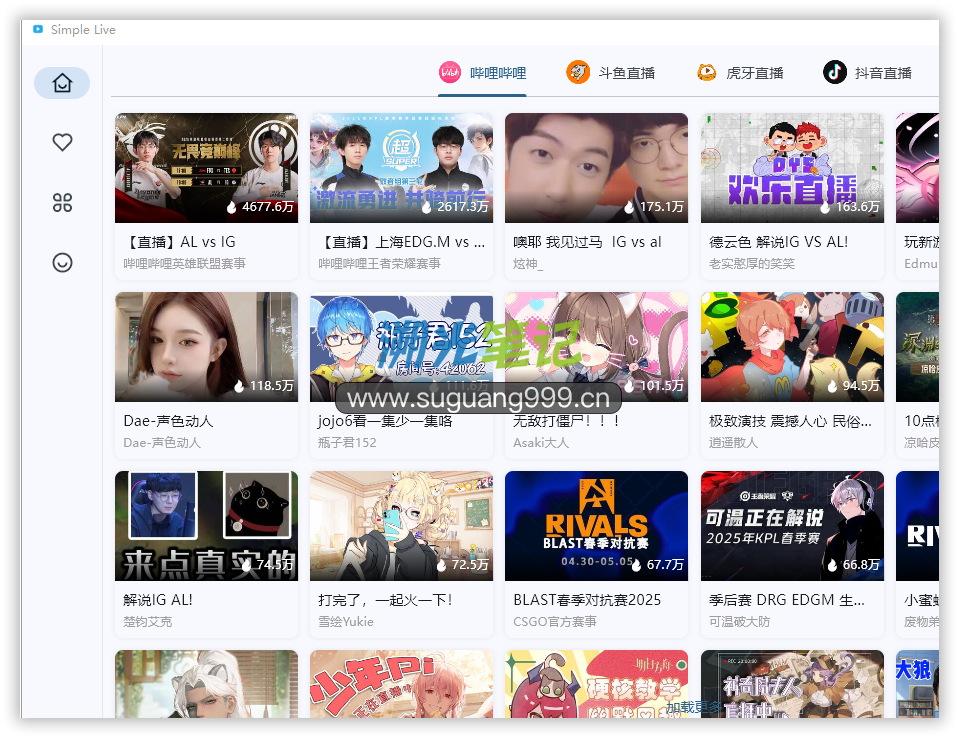Switch to the 抖音直播 tab
The width and height of the screenshot is (959, 738).
point(867,73)
